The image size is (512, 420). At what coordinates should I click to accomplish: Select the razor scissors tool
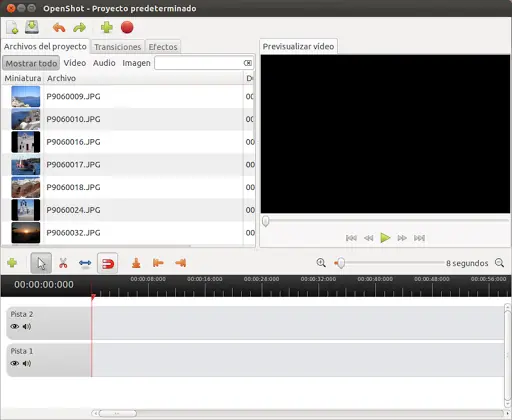coord(63,263)
